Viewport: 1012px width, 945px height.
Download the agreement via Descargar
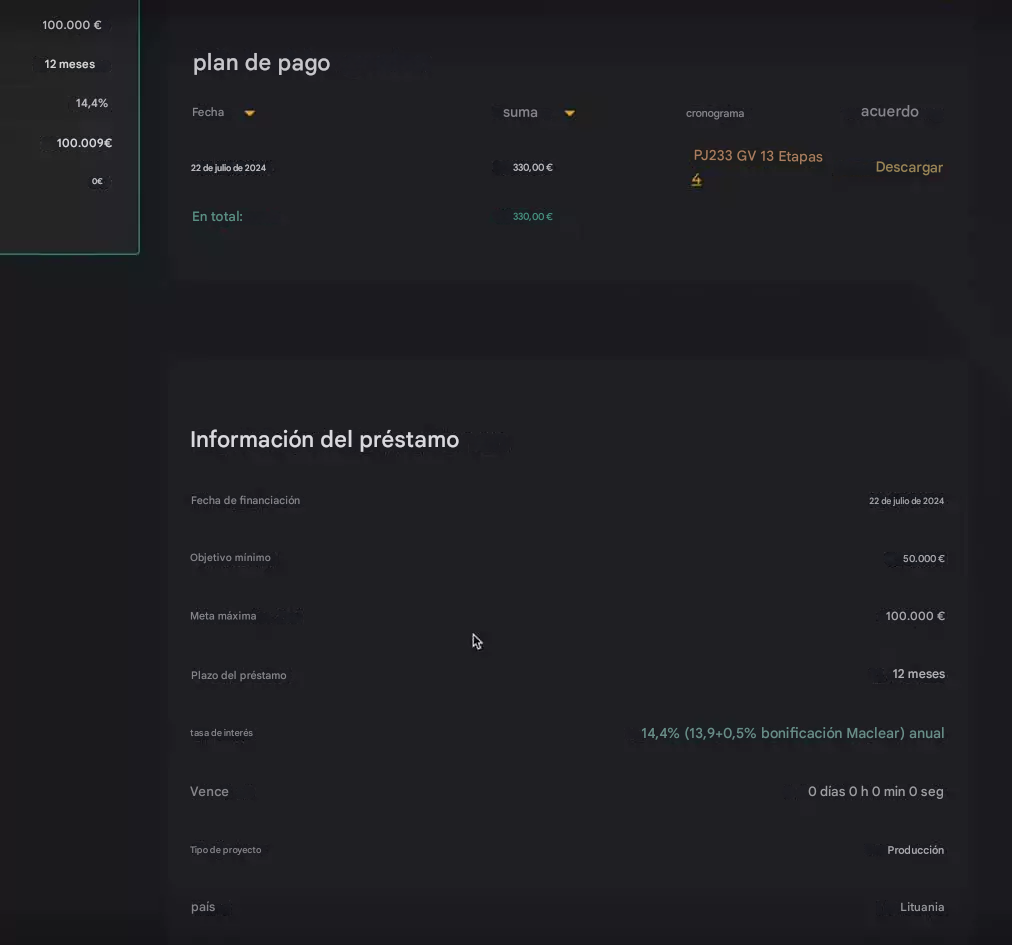pyautogui.click(x=908, y=167)
